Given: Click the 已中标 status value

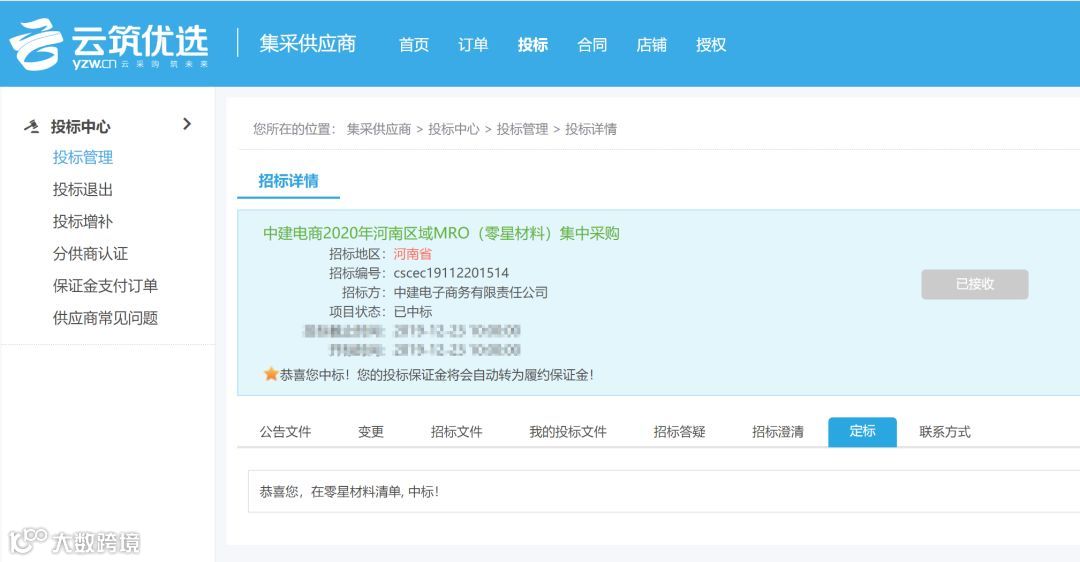Looking at the screenshot, I should [413, 312].
